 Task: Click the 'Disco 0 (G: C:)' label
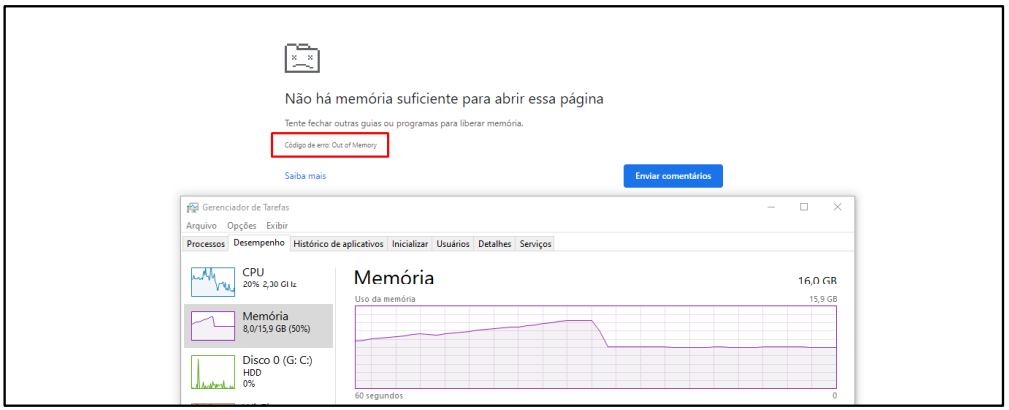tap(277, 360)
